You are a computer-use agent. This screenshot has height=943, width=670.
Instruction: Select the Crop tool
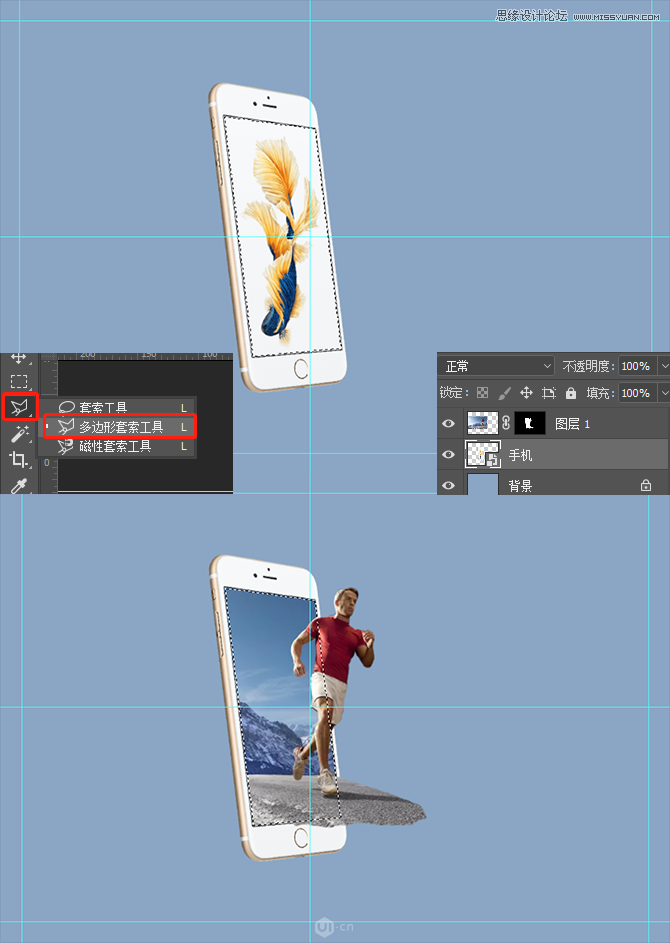pos(19,459)
